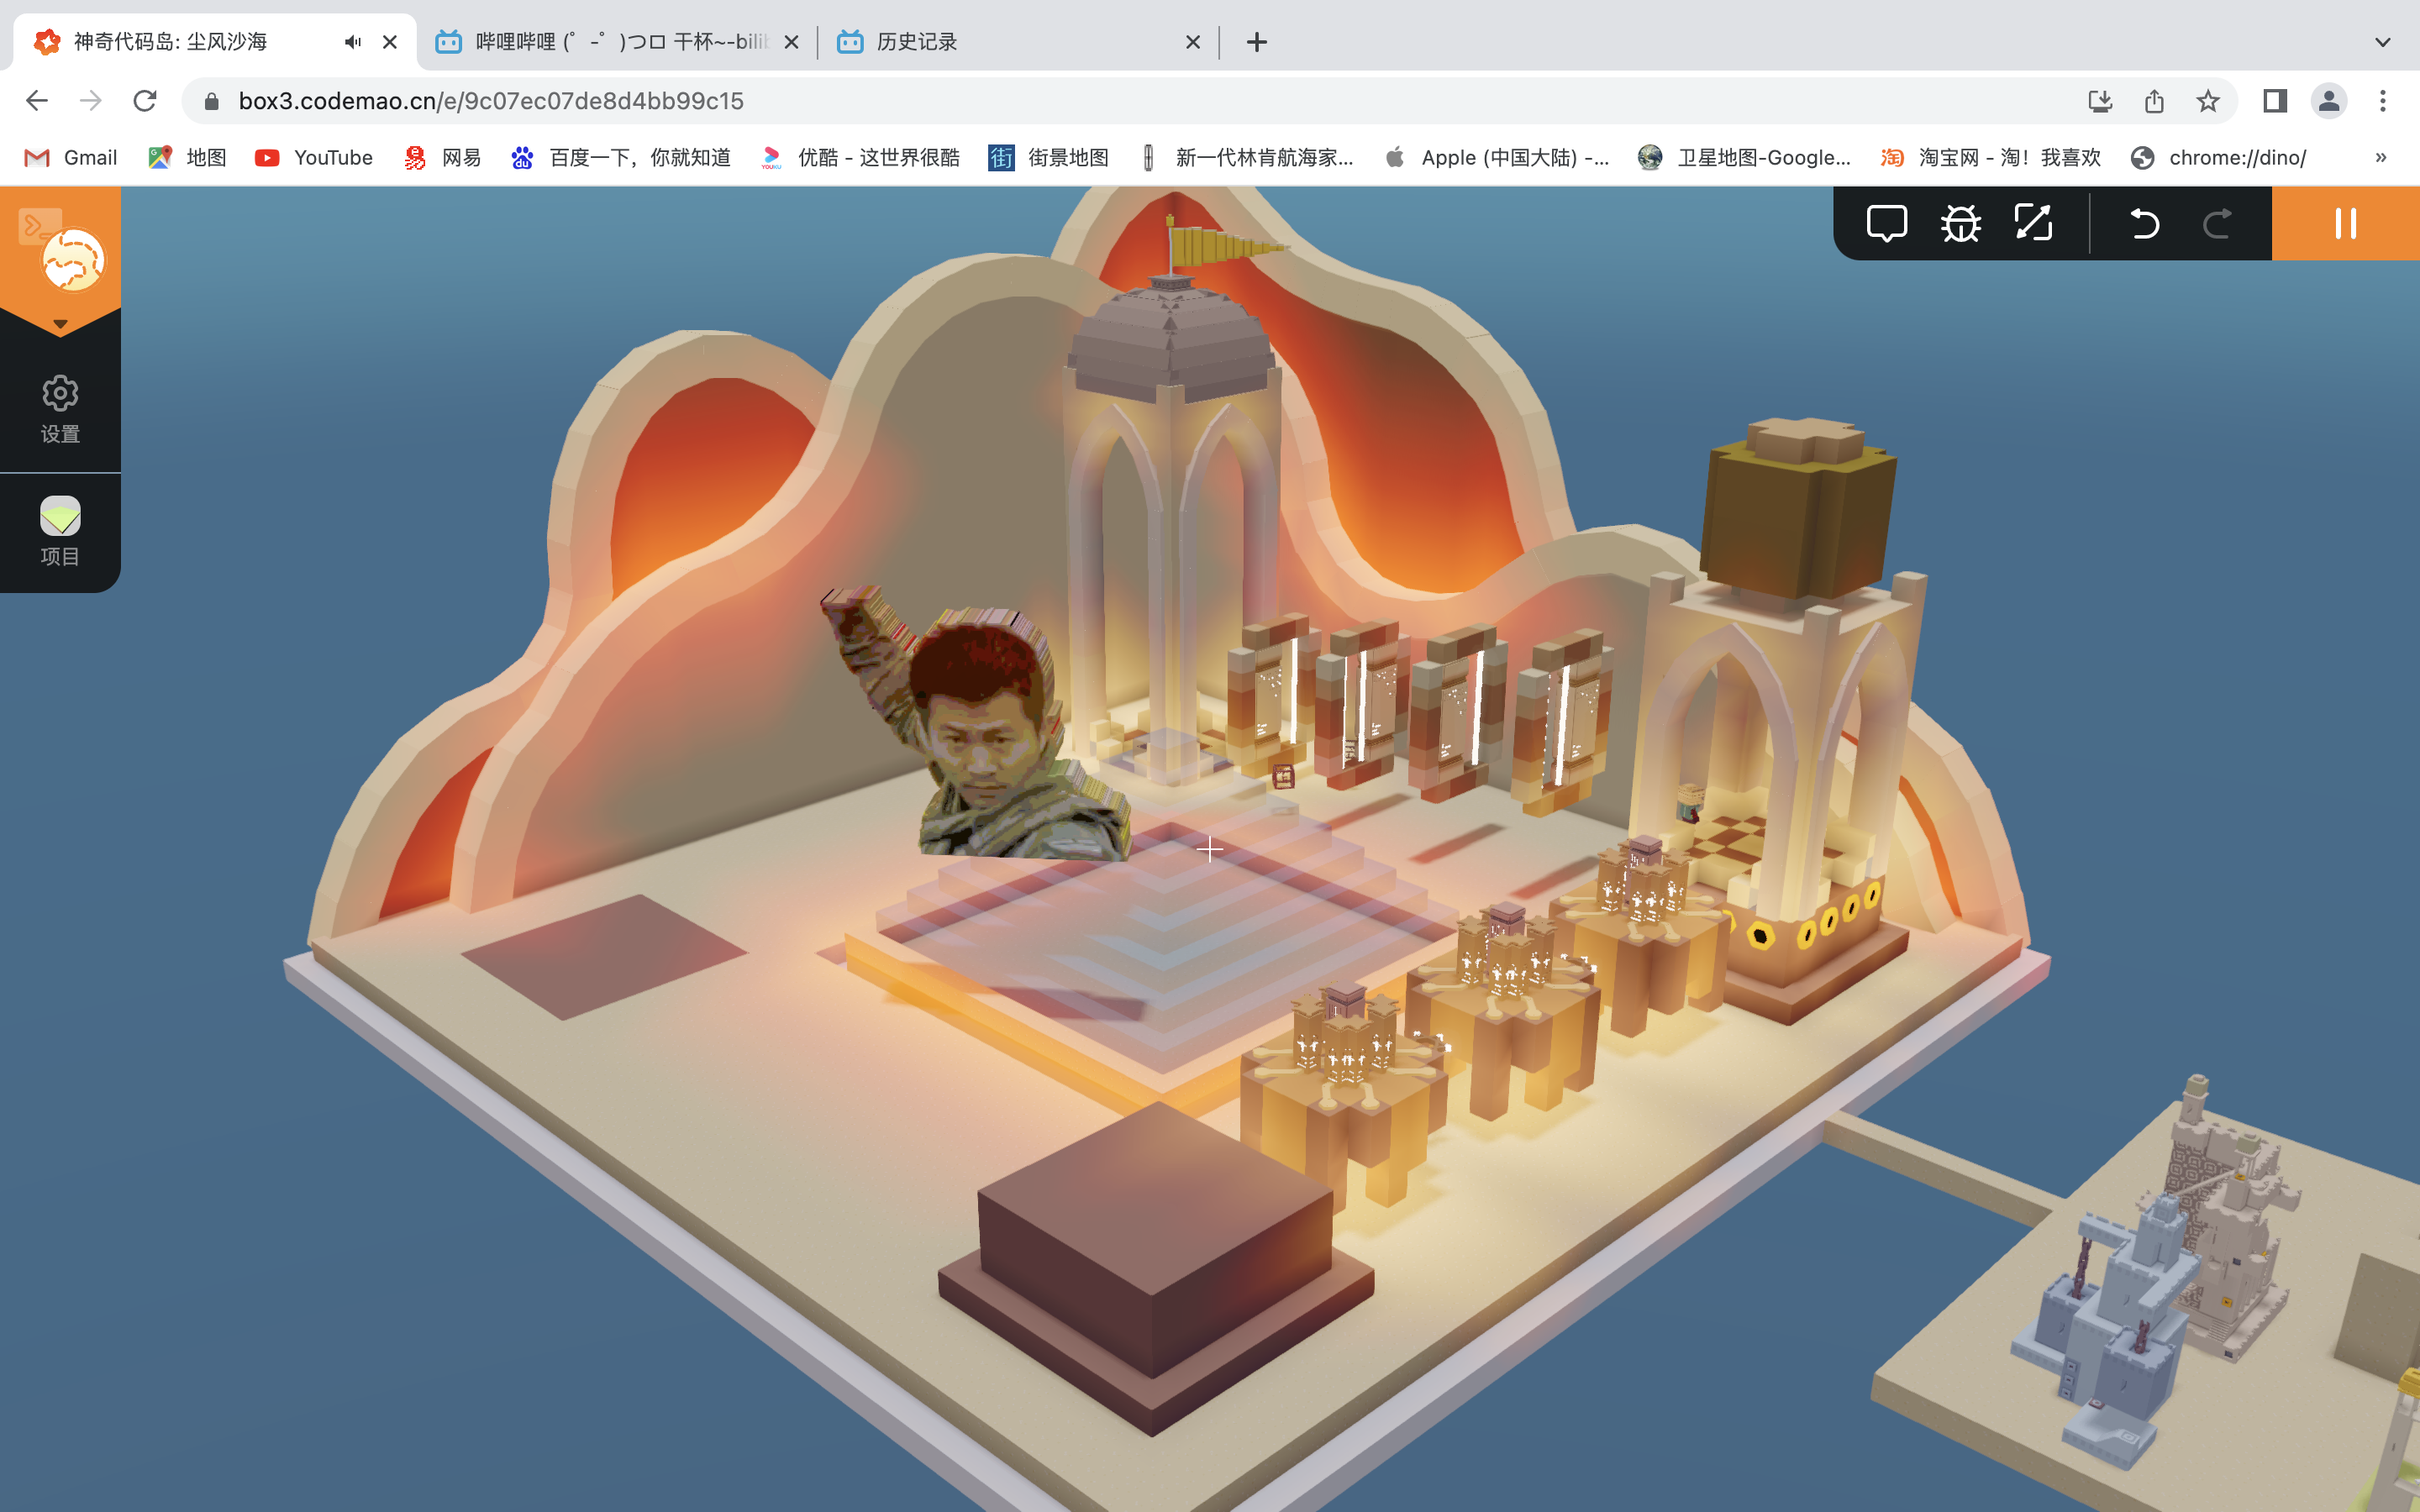Open 新一代林肯航海家 bookmark

(x=1246, y=157)
